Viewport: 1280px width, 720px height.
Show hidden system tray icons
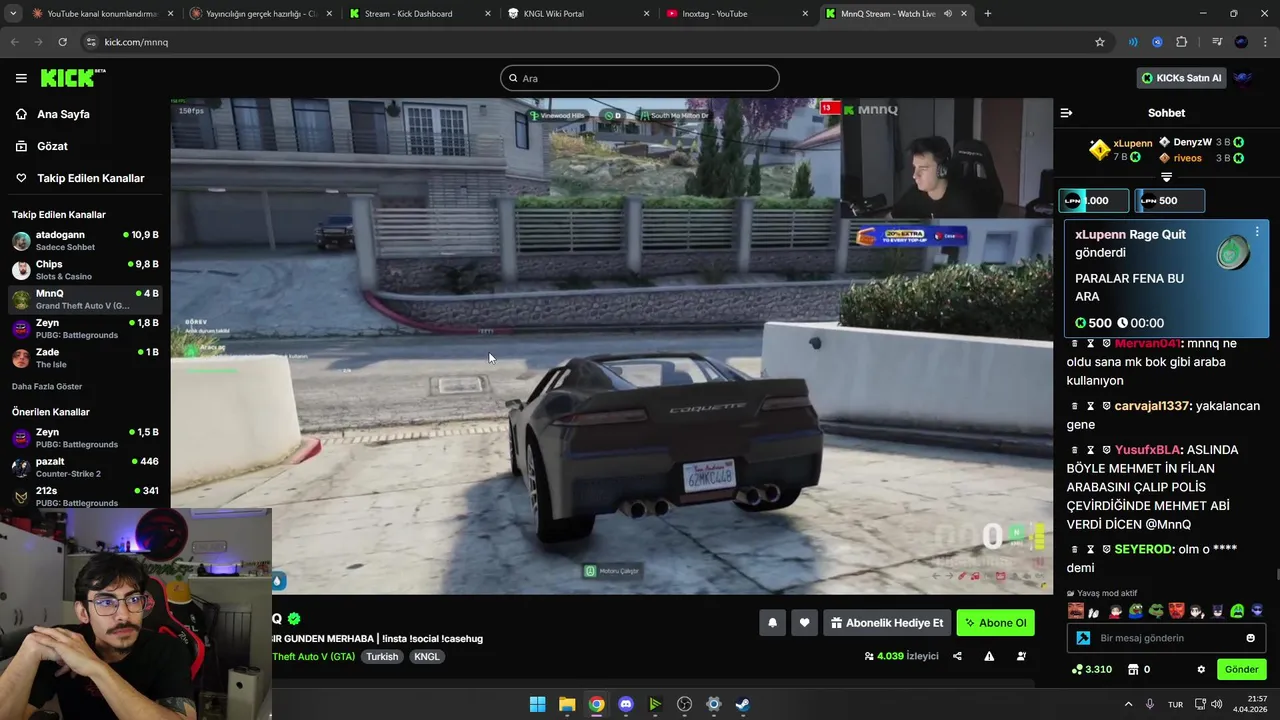[x=1128, y=704]
